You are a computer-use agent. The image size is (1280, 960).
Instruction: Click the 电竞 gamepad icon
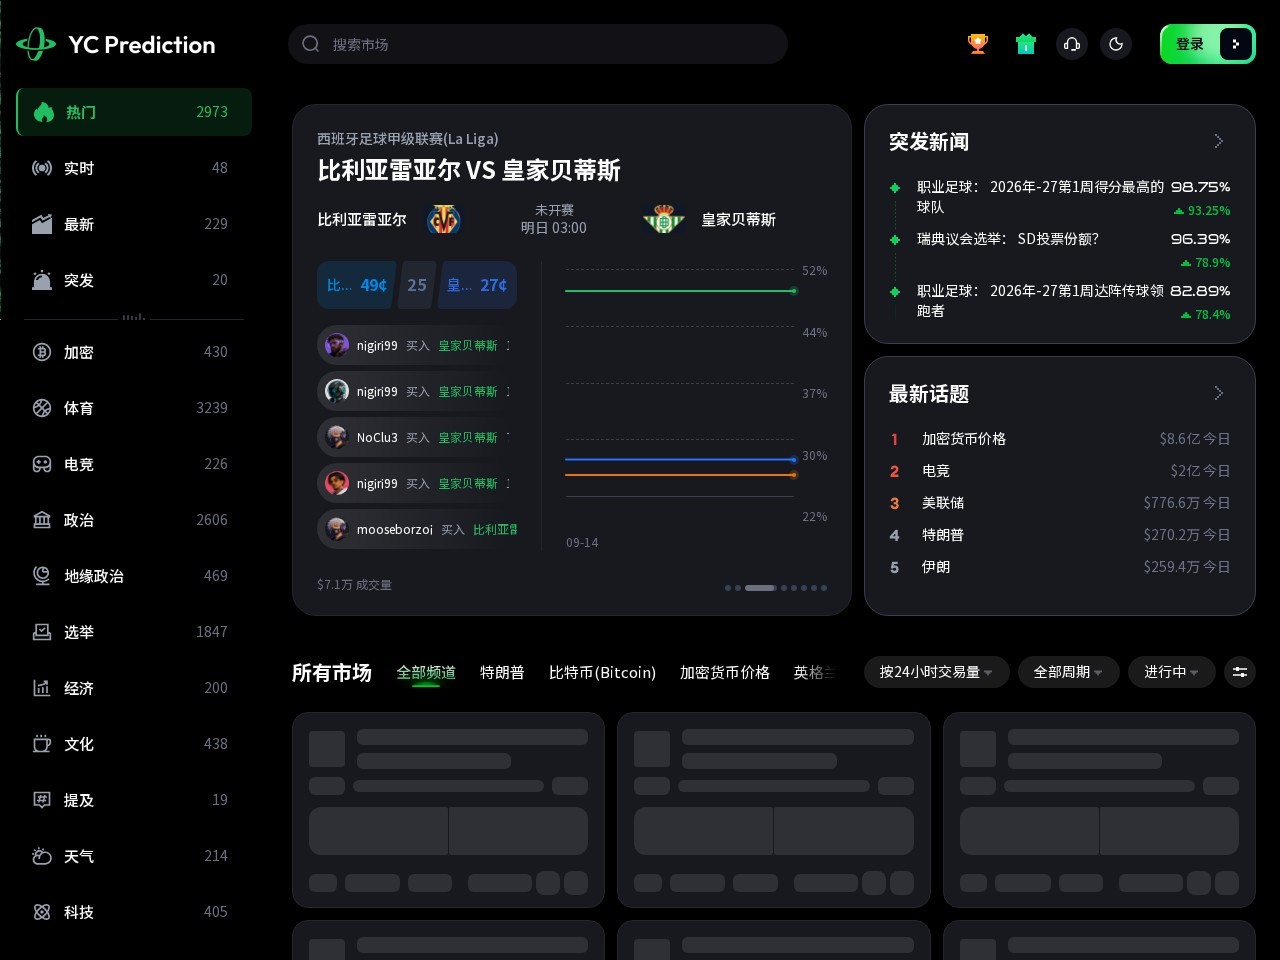point(42,464)
